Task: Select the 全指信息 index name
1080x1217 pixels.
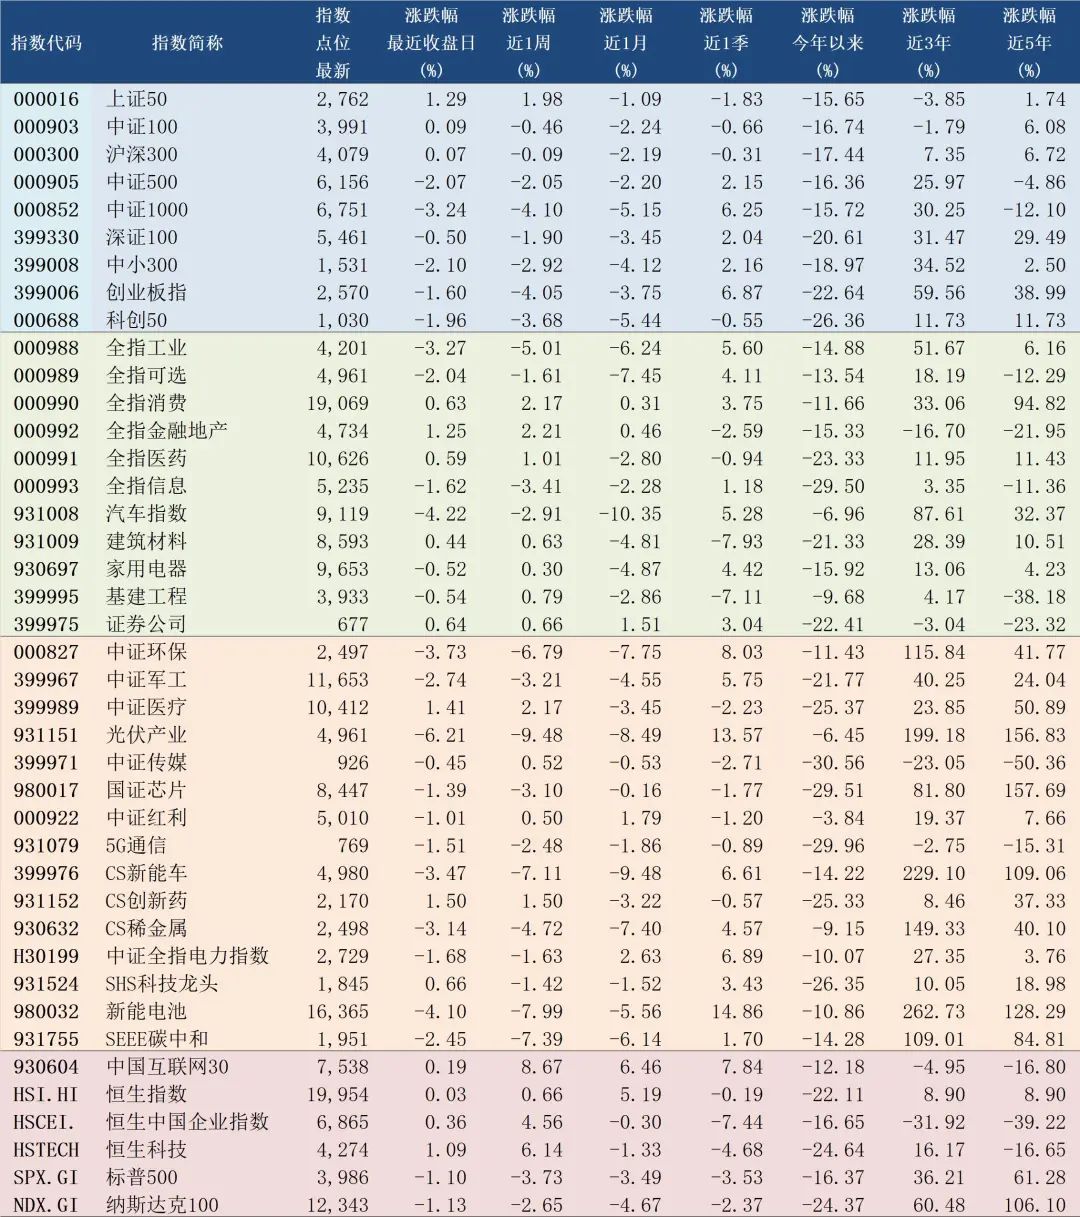Action: [146, 486]
